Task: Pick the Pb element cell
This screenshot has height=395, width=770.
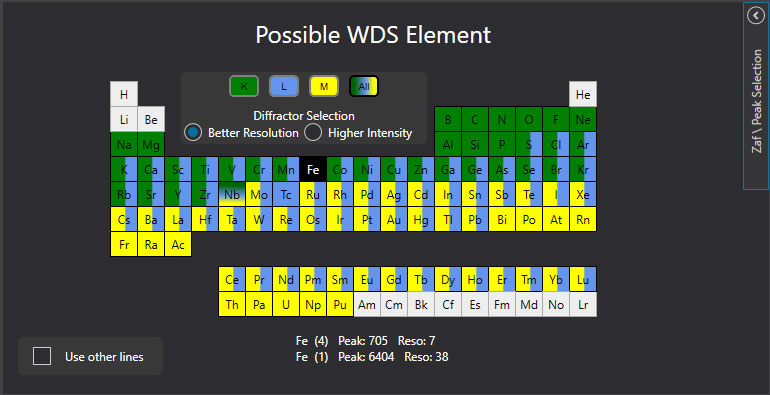Action: 475,220
